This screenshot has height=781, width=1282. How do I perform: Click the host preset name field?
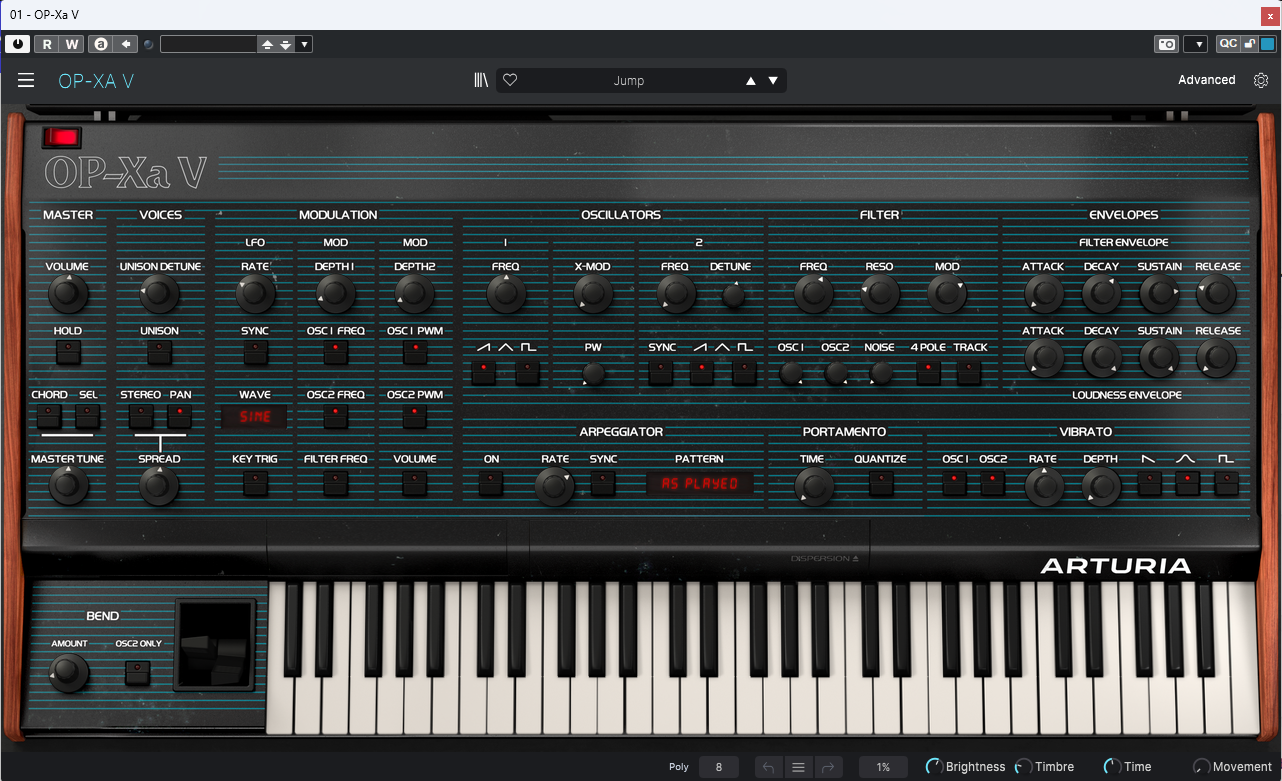pyautogui.click(x=209, y=44)
